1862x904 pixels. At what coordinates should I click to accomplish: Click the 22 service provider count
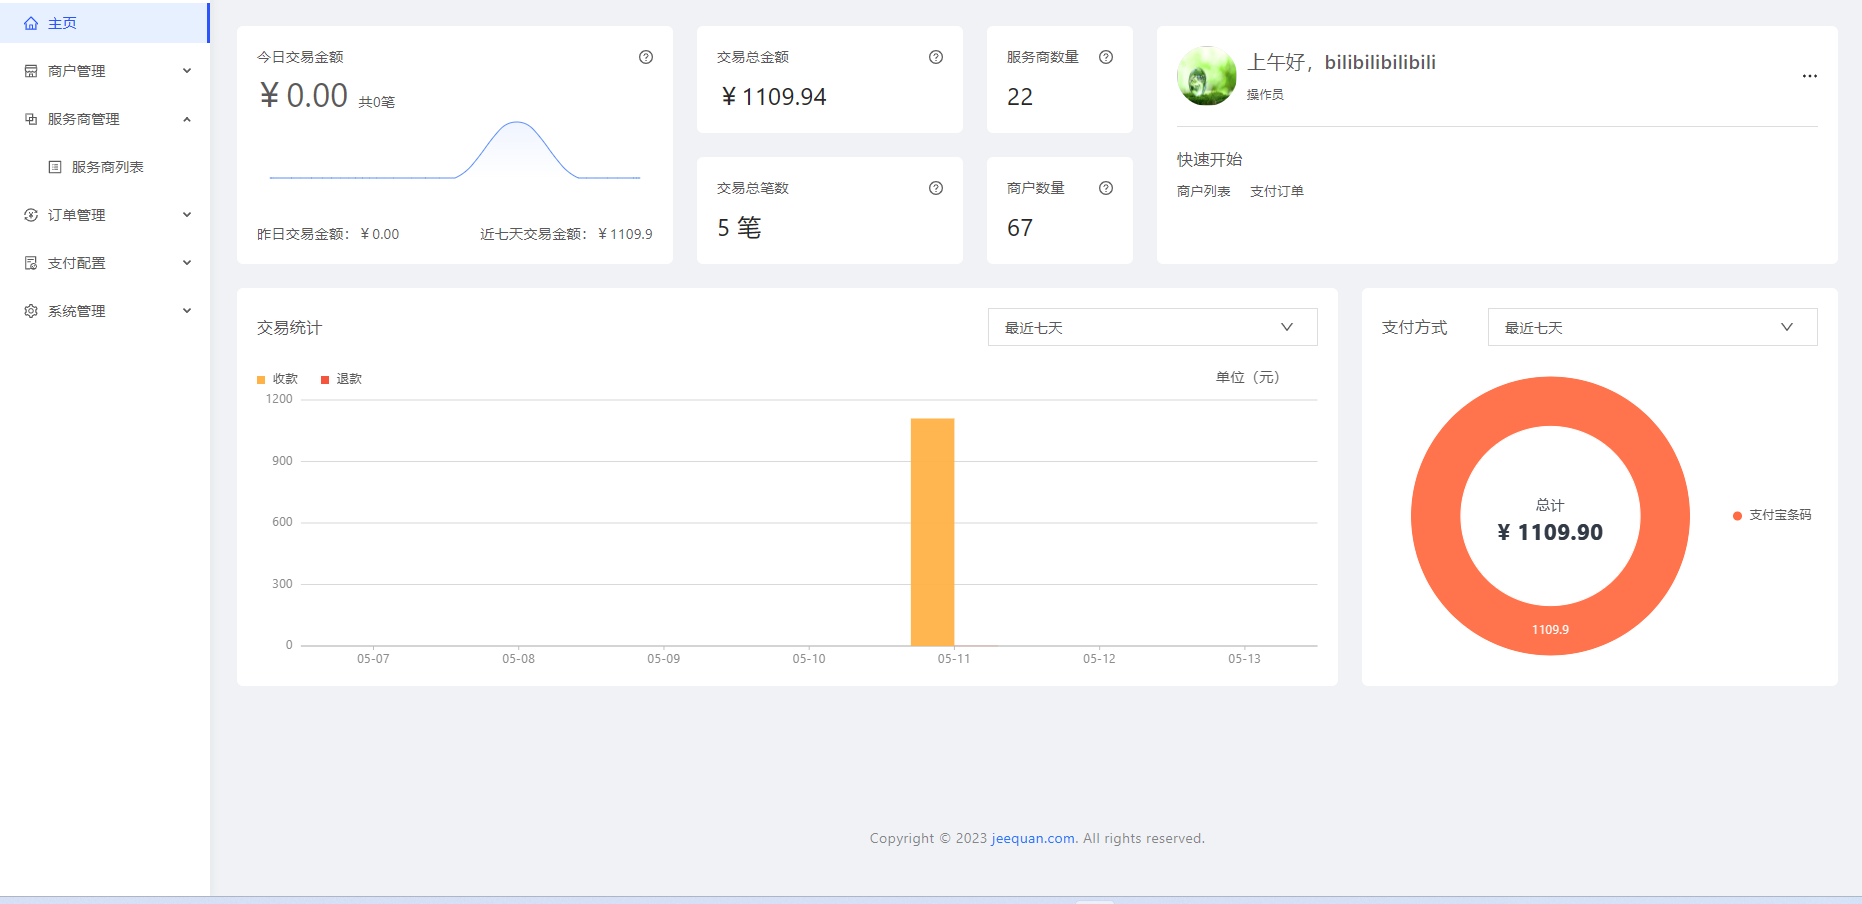point(1020,97)
